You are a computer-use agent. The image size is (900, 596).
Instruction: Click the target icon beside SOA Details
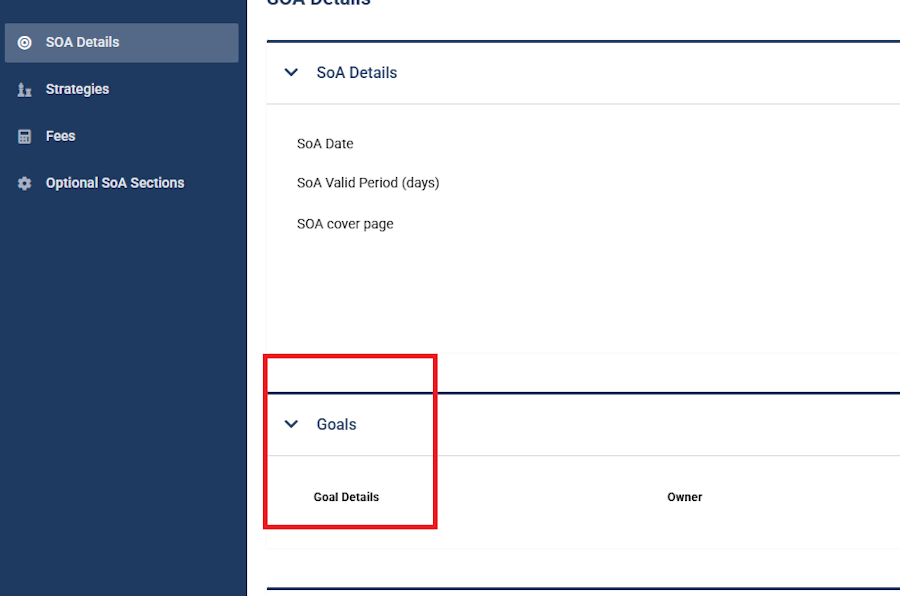point(24,42)
